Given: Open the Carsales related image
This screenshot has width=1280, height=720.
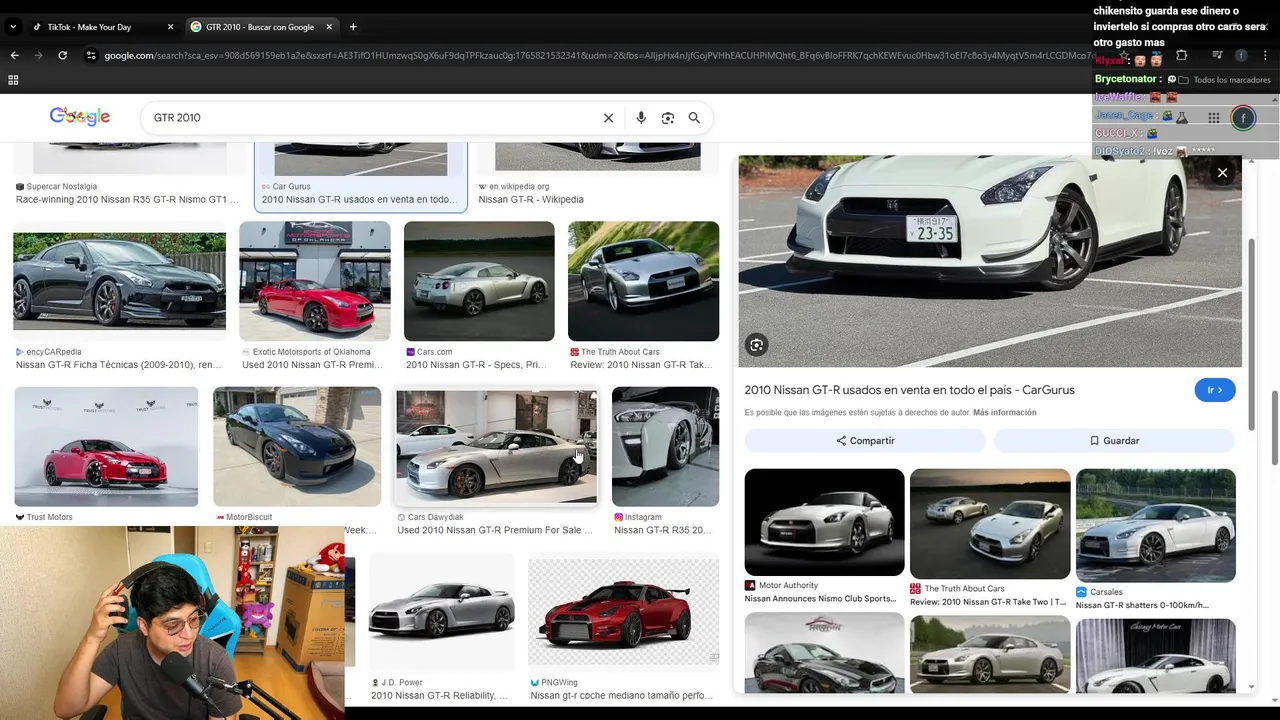Looking at the screenshot, I should 1155,525.
